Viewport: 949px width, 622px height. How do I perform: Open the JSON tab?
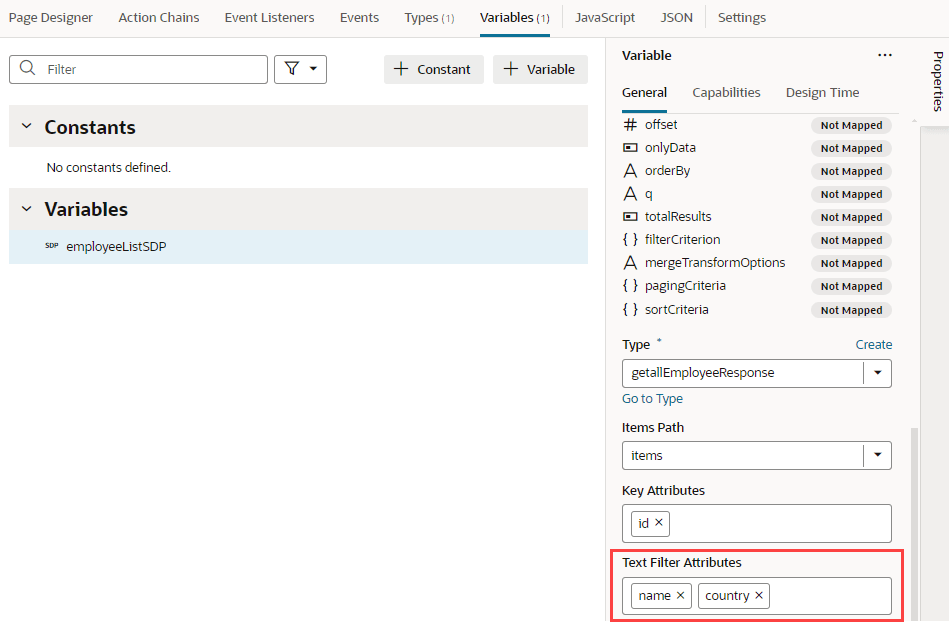coord(677,18)
